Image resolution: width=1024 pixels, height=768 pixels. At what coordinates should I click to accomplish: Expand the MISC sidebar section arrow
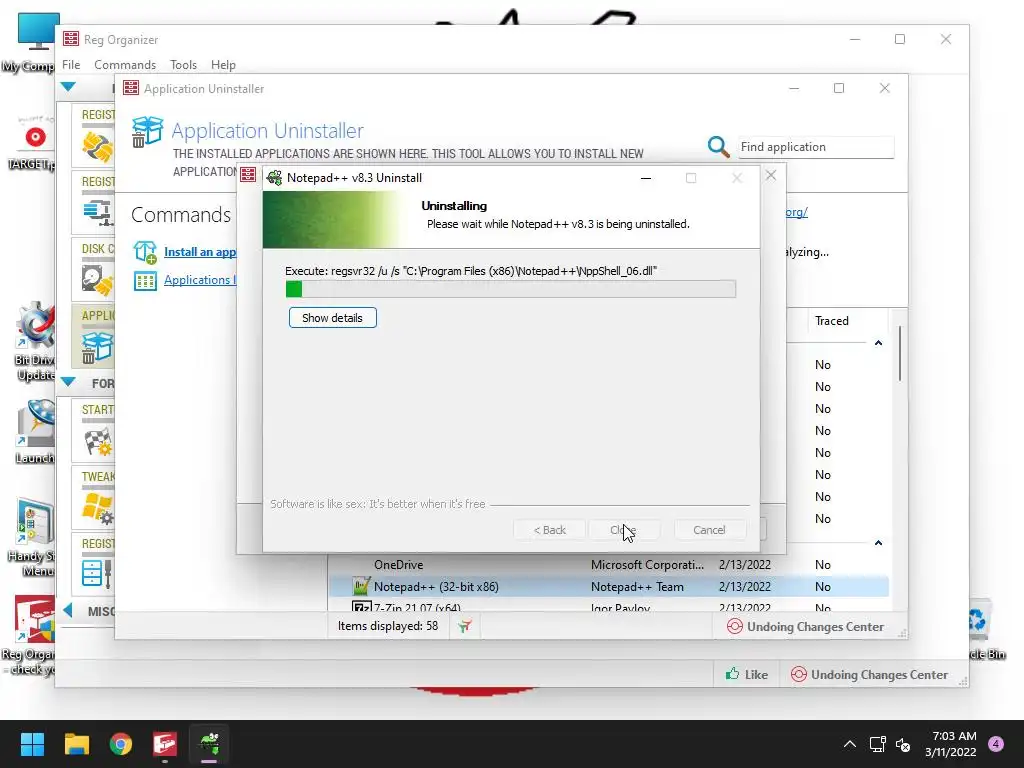point(68,611)
